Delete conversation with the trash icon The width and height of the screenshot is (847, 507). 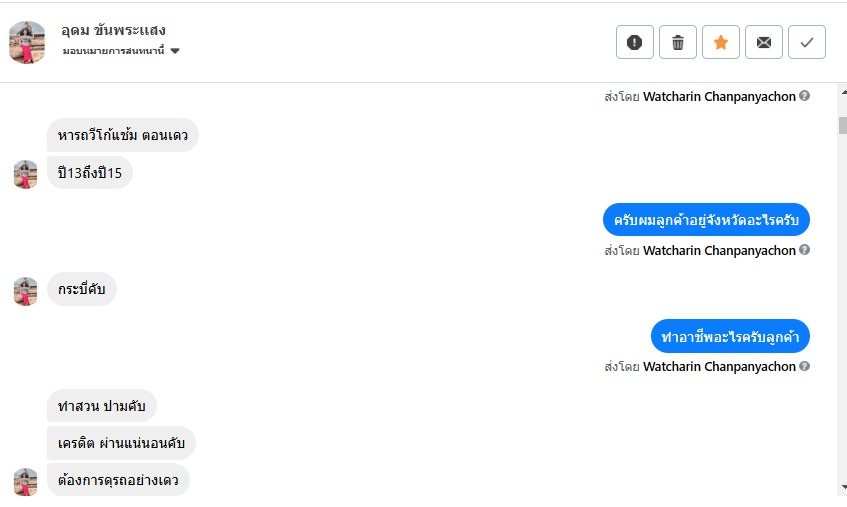click(677, 42)
